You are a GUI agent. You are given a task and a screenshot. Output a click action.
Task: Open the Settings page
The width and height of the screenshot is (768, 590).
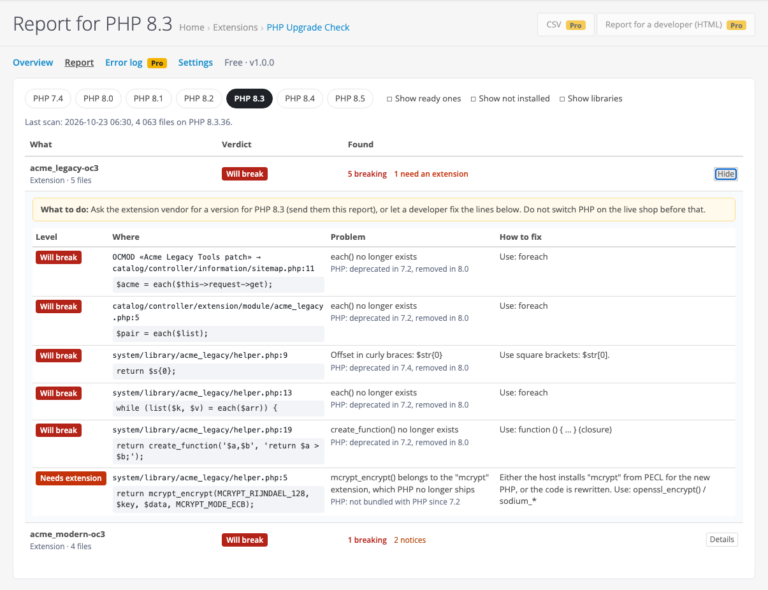(x=195, y=63)
